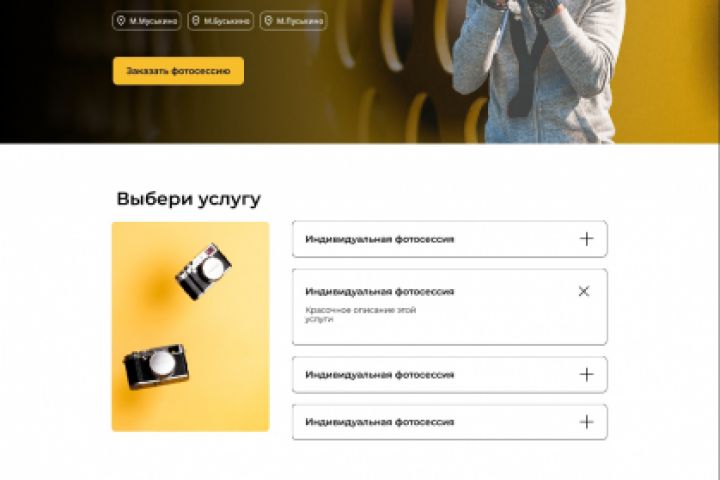Click the lower black camera in the yellow image
The image size is (720, 480).
coord(156,367)
